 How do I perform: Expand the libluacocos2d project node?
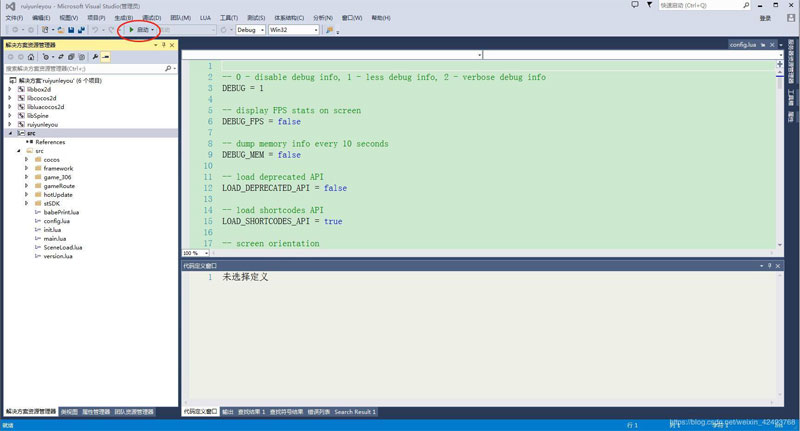pos(10,107)
